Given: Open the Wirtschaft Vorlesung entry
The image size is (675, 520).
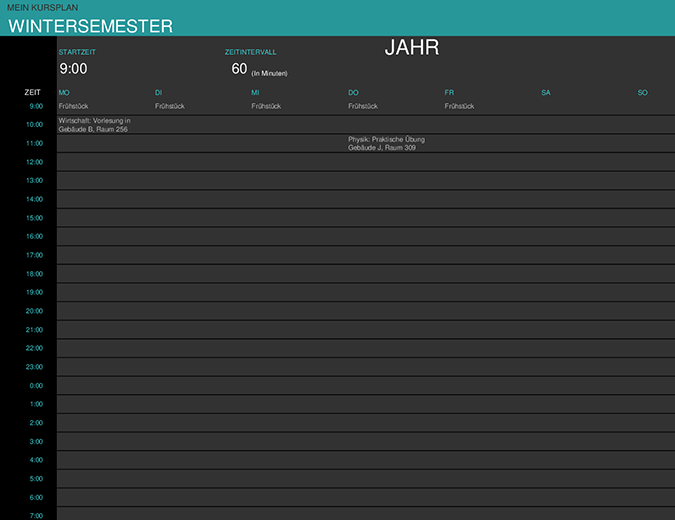Looking at the screenshot, I should click(95, 125).
